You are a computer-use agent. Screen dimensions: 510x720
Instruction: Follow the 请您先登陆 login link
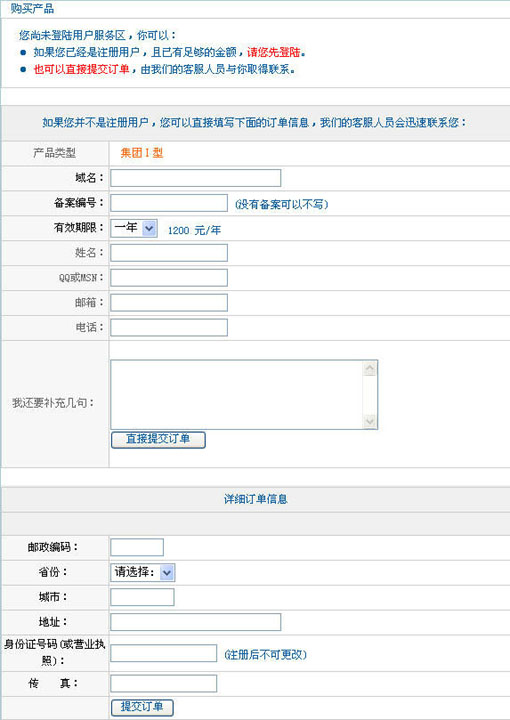click(274, 52)
